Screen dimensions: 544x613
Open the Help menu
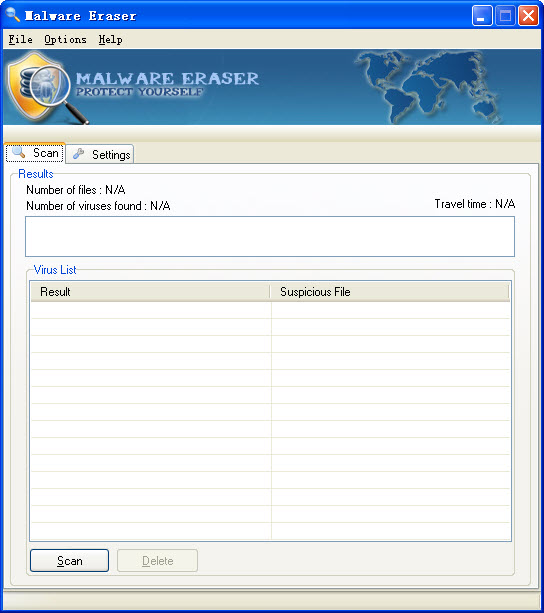[x=110, y=39]
